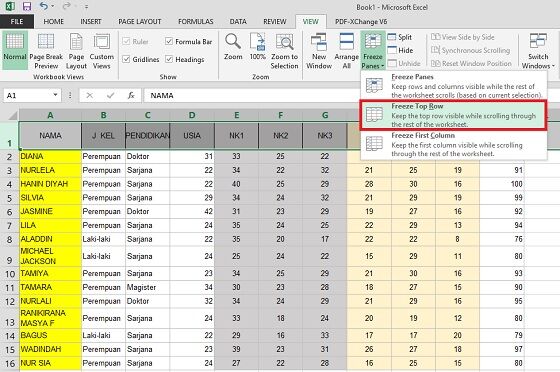Toggle the Formula Bar checkbox
560x372 pixels.
169,41
